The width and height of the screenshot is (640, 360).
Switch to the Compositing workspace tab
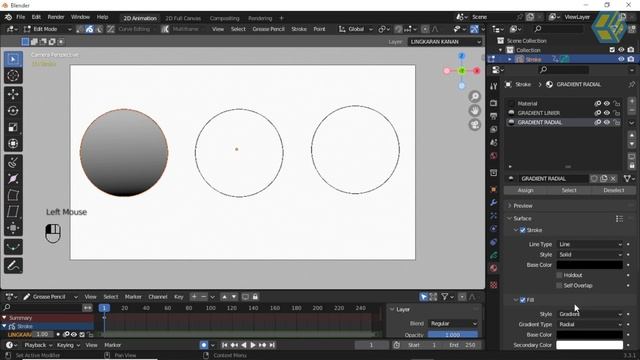224,18
